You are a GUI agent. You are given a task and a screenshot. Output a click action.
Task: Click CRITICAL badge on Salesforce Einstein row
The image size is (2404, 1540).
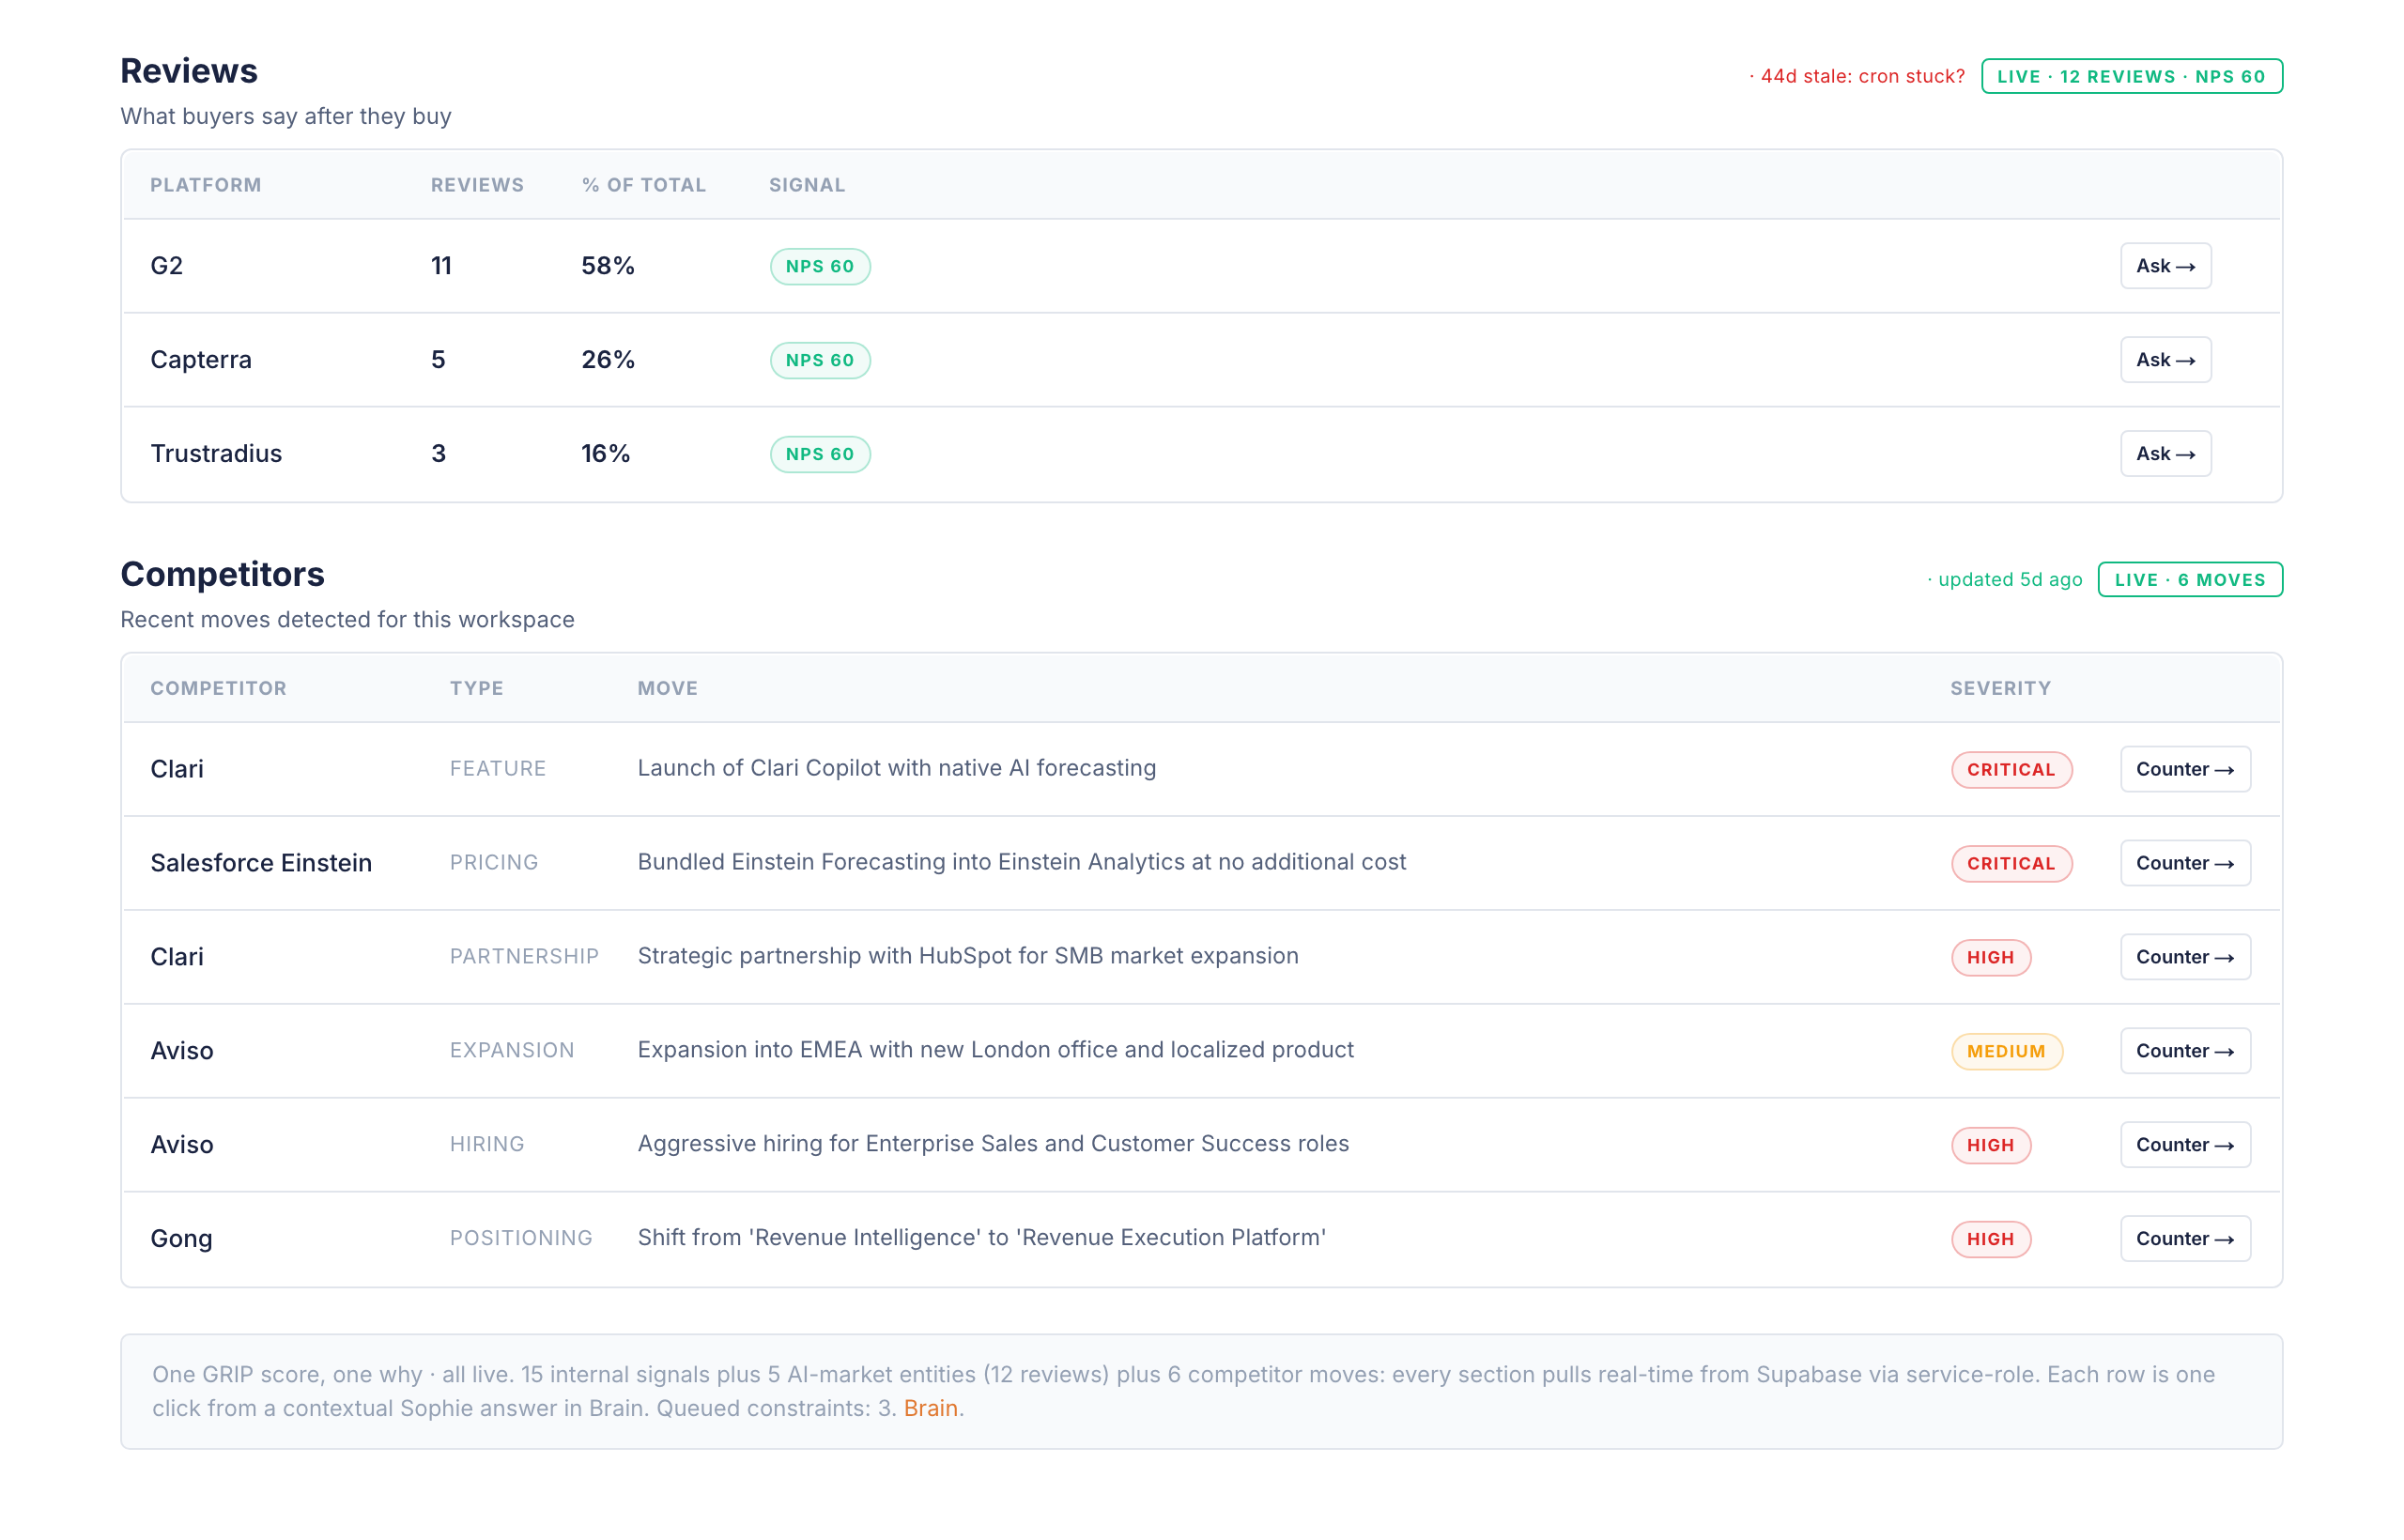tap(2011, 864)
